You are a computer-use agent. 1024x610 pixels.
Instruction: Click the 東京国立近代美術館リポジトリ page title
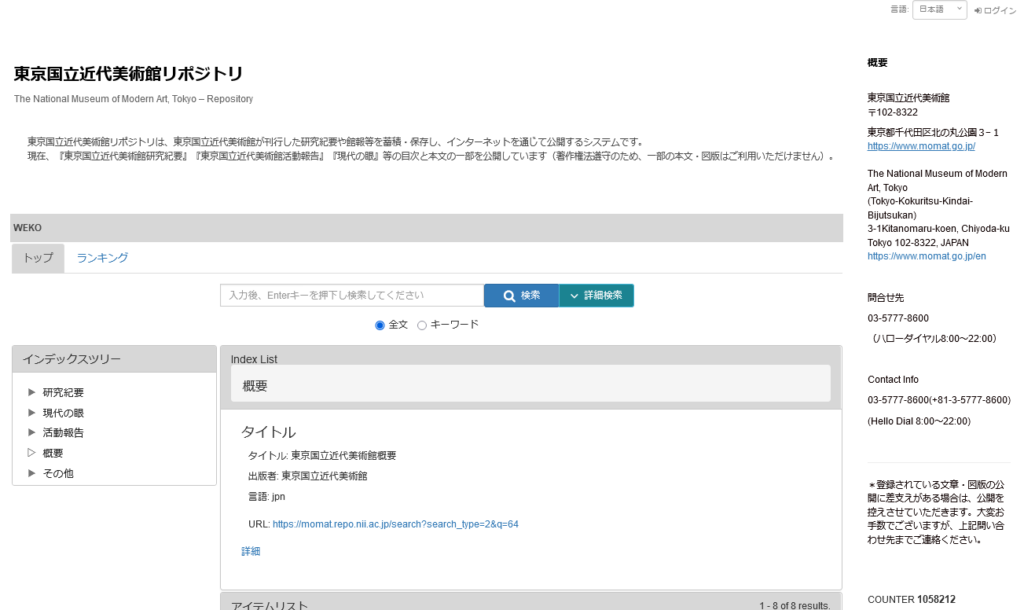(x=128, y=74)
